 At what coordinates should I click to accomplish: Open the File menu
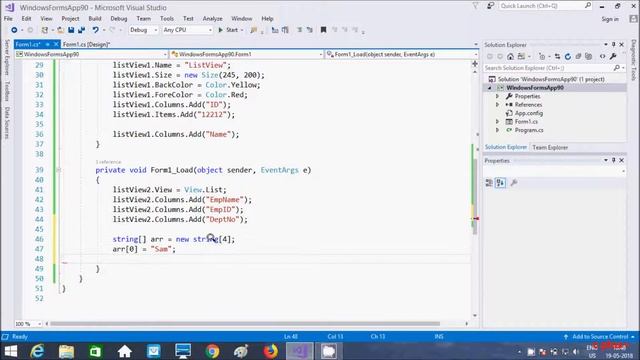click(x=8, y=18)
